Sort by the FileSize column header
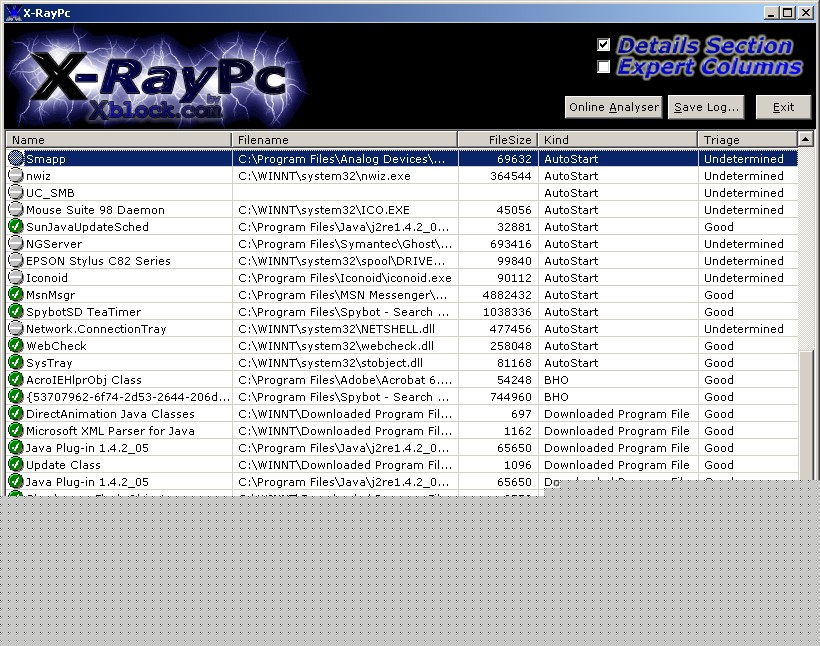Screen dimensions: 820x646 pyautogui.click(x=498, y=140)
